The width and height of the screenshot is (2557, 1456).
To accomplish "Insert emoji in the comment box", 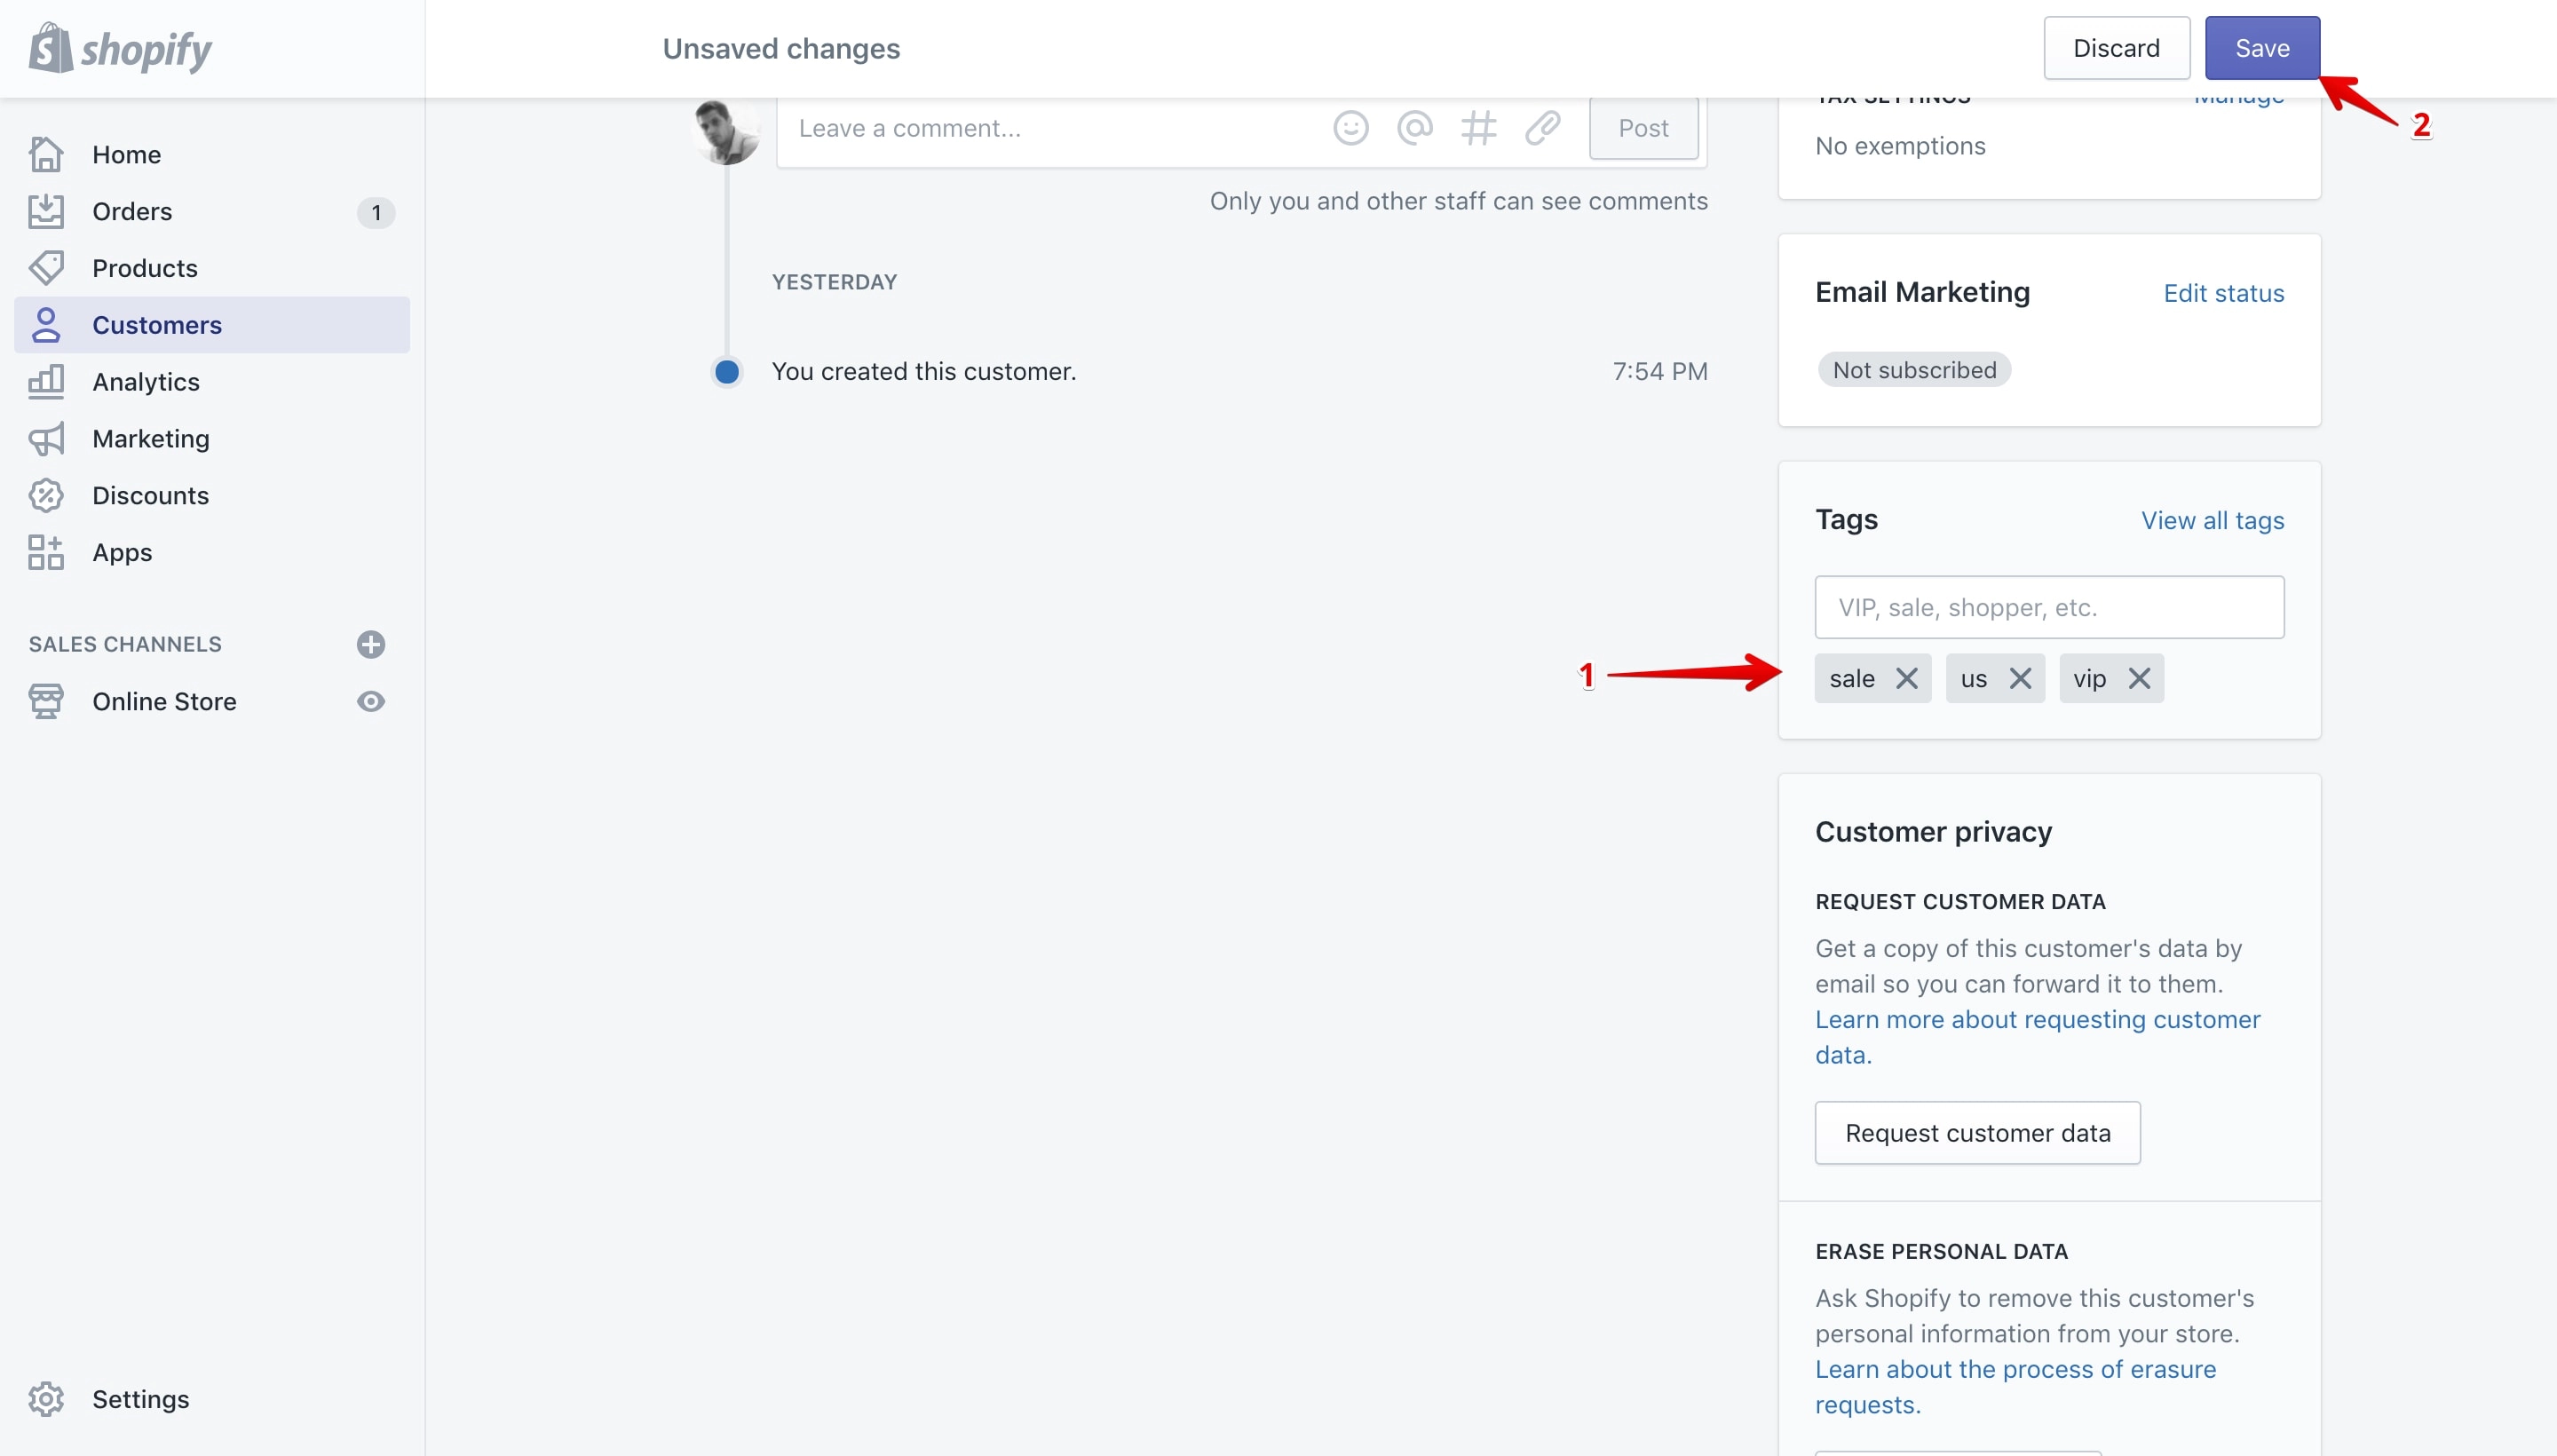I will (x=1351, y=128).
